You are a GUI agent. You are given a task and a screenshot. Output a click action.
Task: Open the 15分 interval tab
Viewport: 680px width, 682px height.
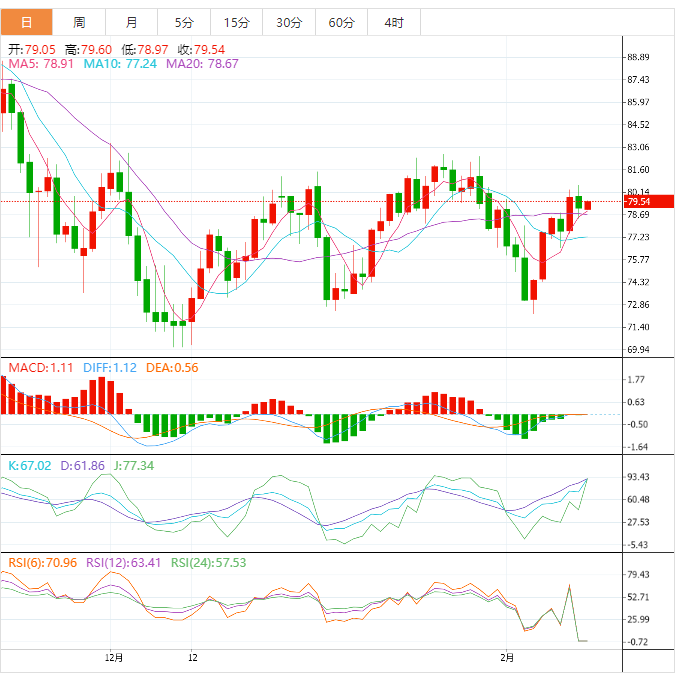pos(237,22)
